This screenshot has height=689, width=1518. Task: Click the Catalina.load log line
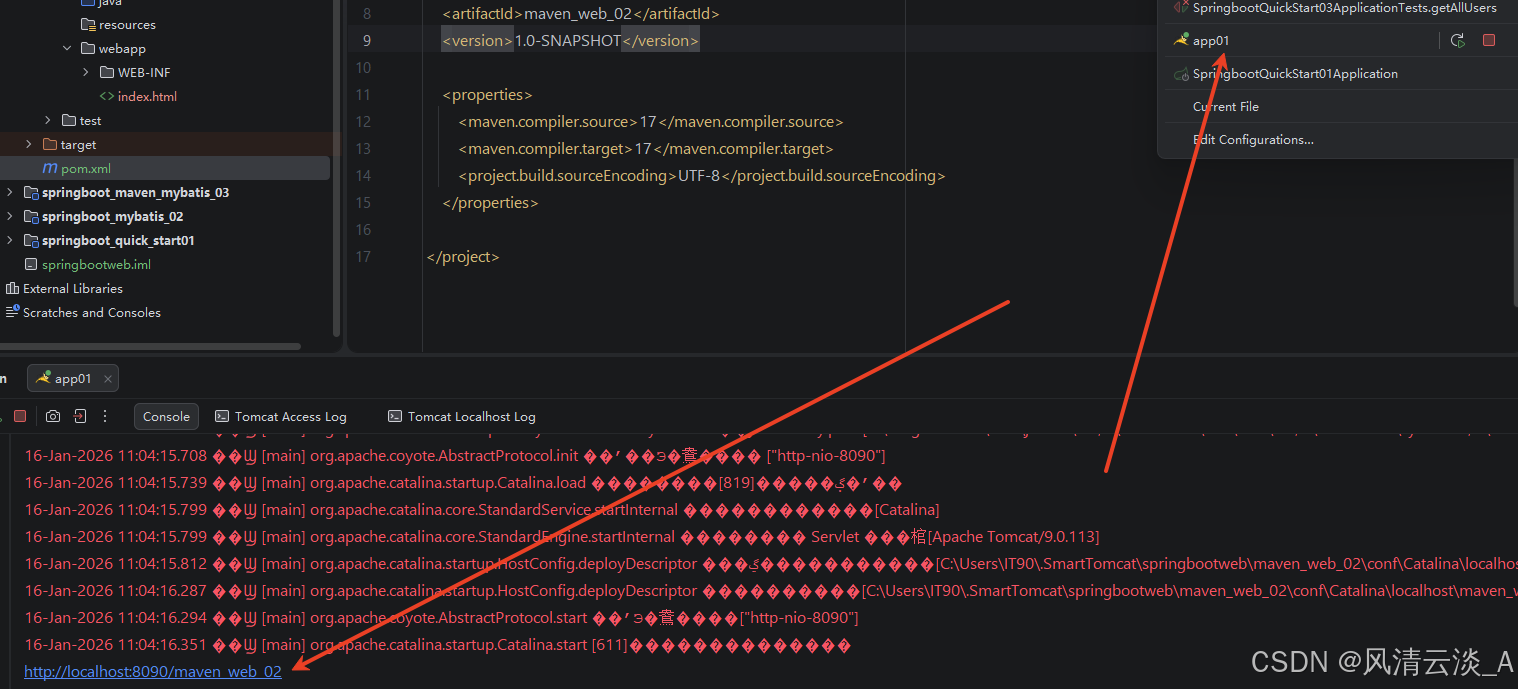click(x=463, y=483)
